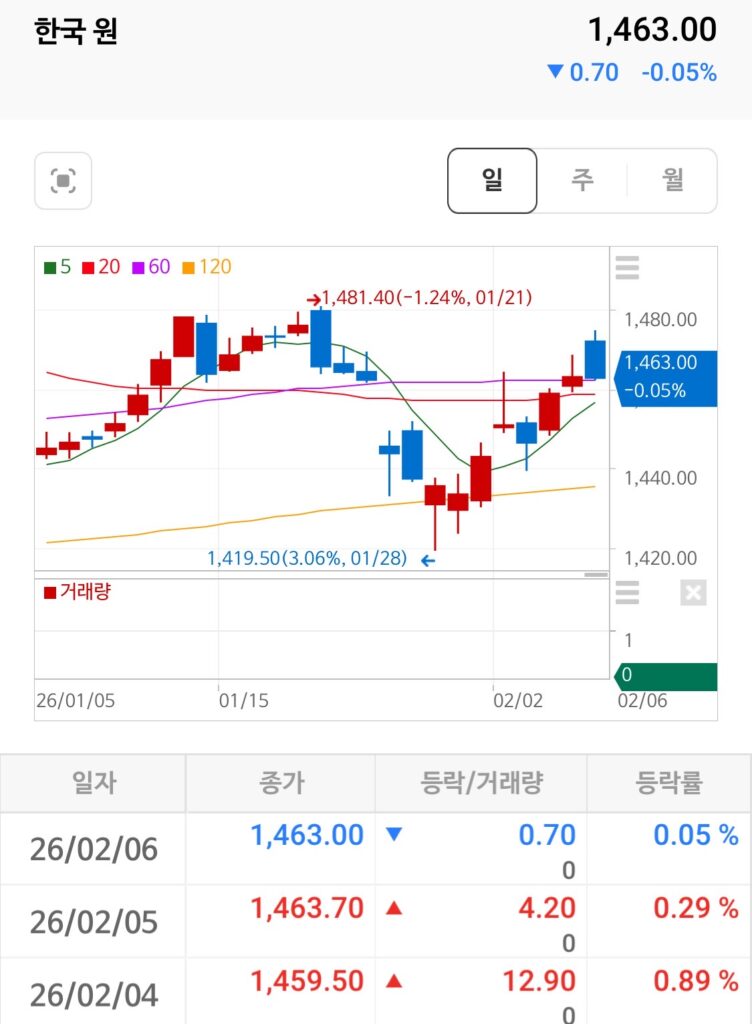This screenshot has height=1024, width=752.
Task: Toggle the 60-day moving average legend
Action: (x=151, y=267)
